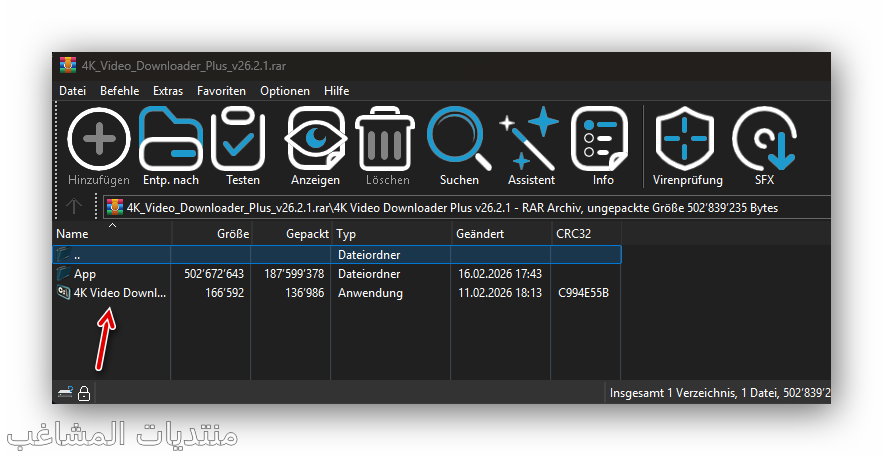Click the Löschen trash icon
883x456 pixels.
[385, 138]
